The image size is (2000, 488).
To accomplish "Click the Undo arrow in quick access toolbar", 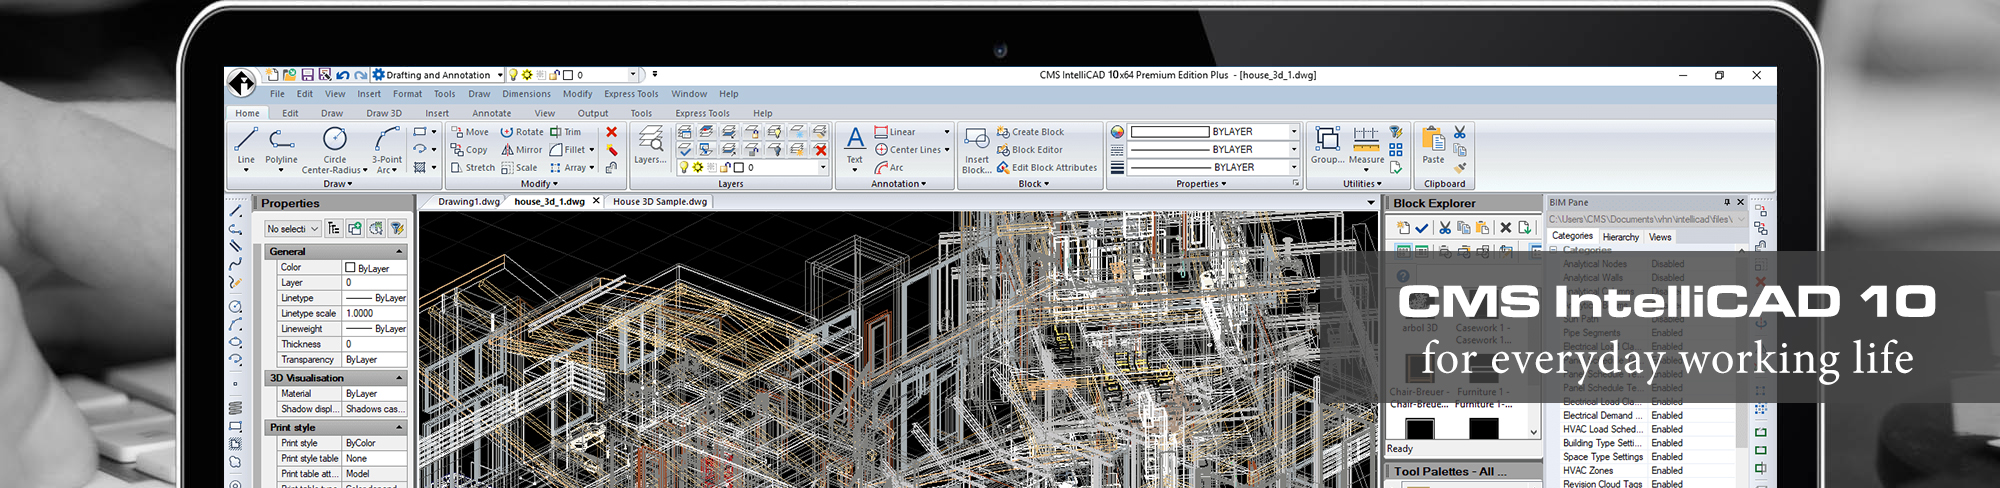I will [x=343, y=75].
